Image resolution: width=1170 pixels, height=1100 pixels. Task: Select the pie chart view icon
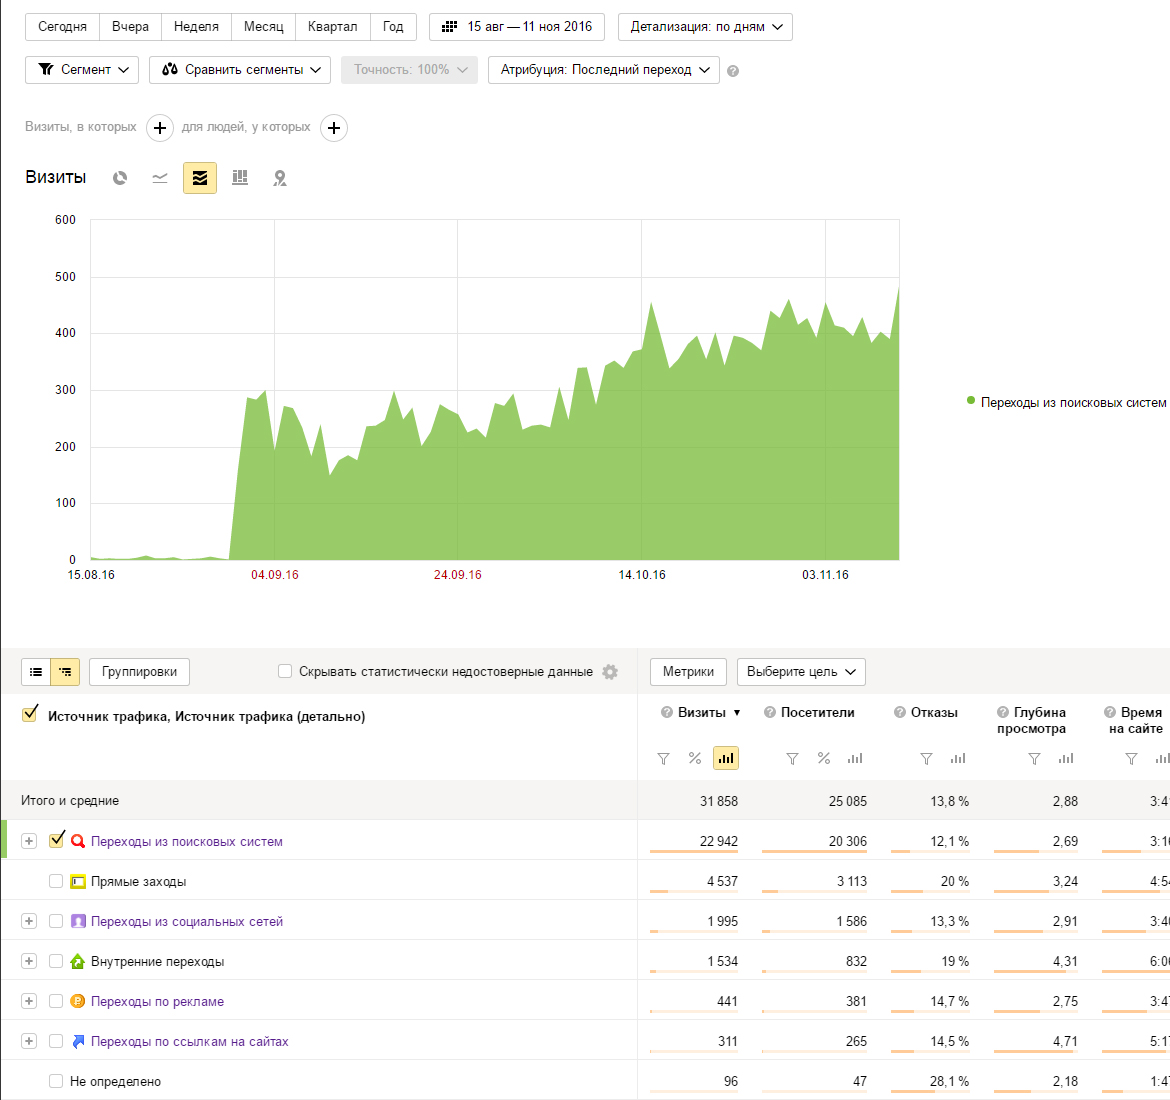[x=119, y=178]
